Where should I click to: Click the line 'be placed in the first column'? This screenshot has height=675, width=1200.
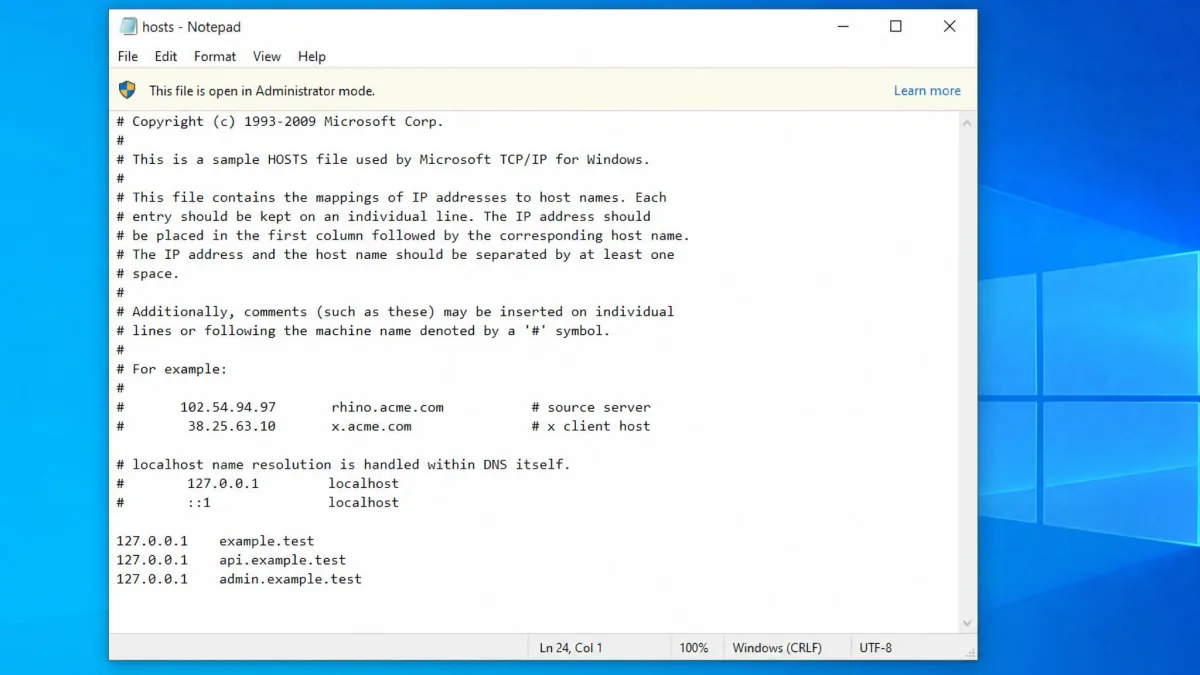pos(403,236)
